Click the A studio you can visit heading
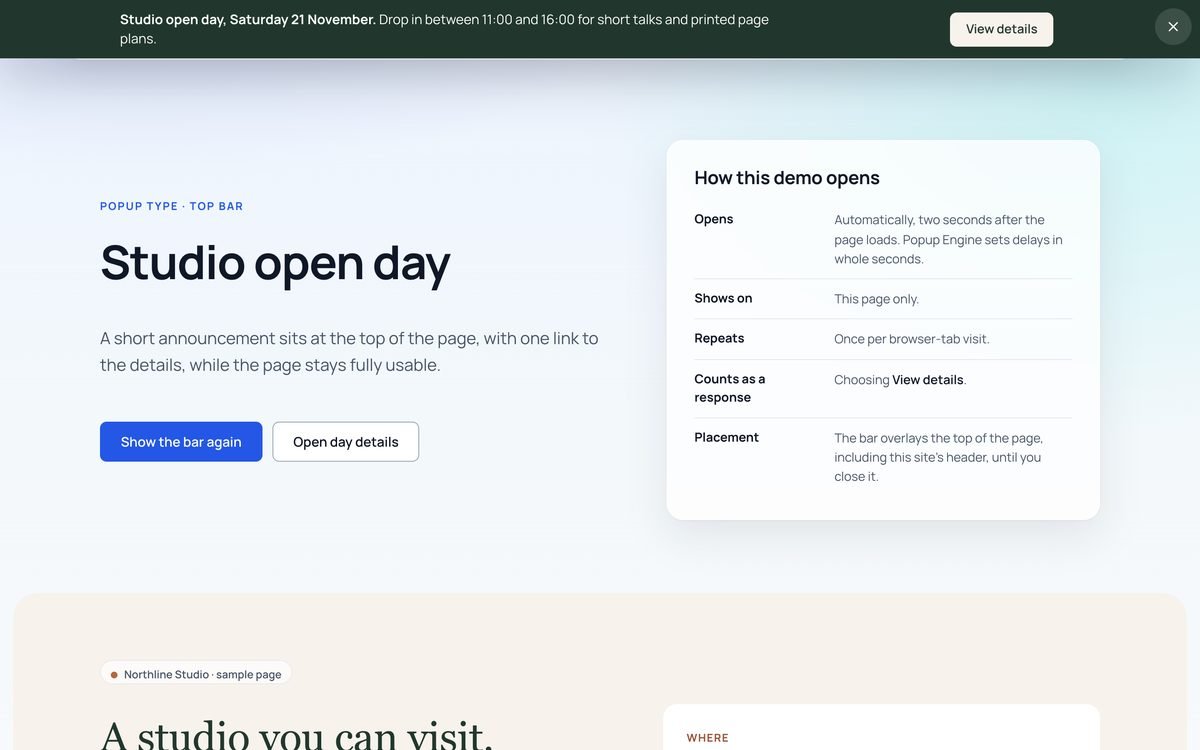Image resolution: width=1200 pixels, height=750 pixels. (297, 735)
